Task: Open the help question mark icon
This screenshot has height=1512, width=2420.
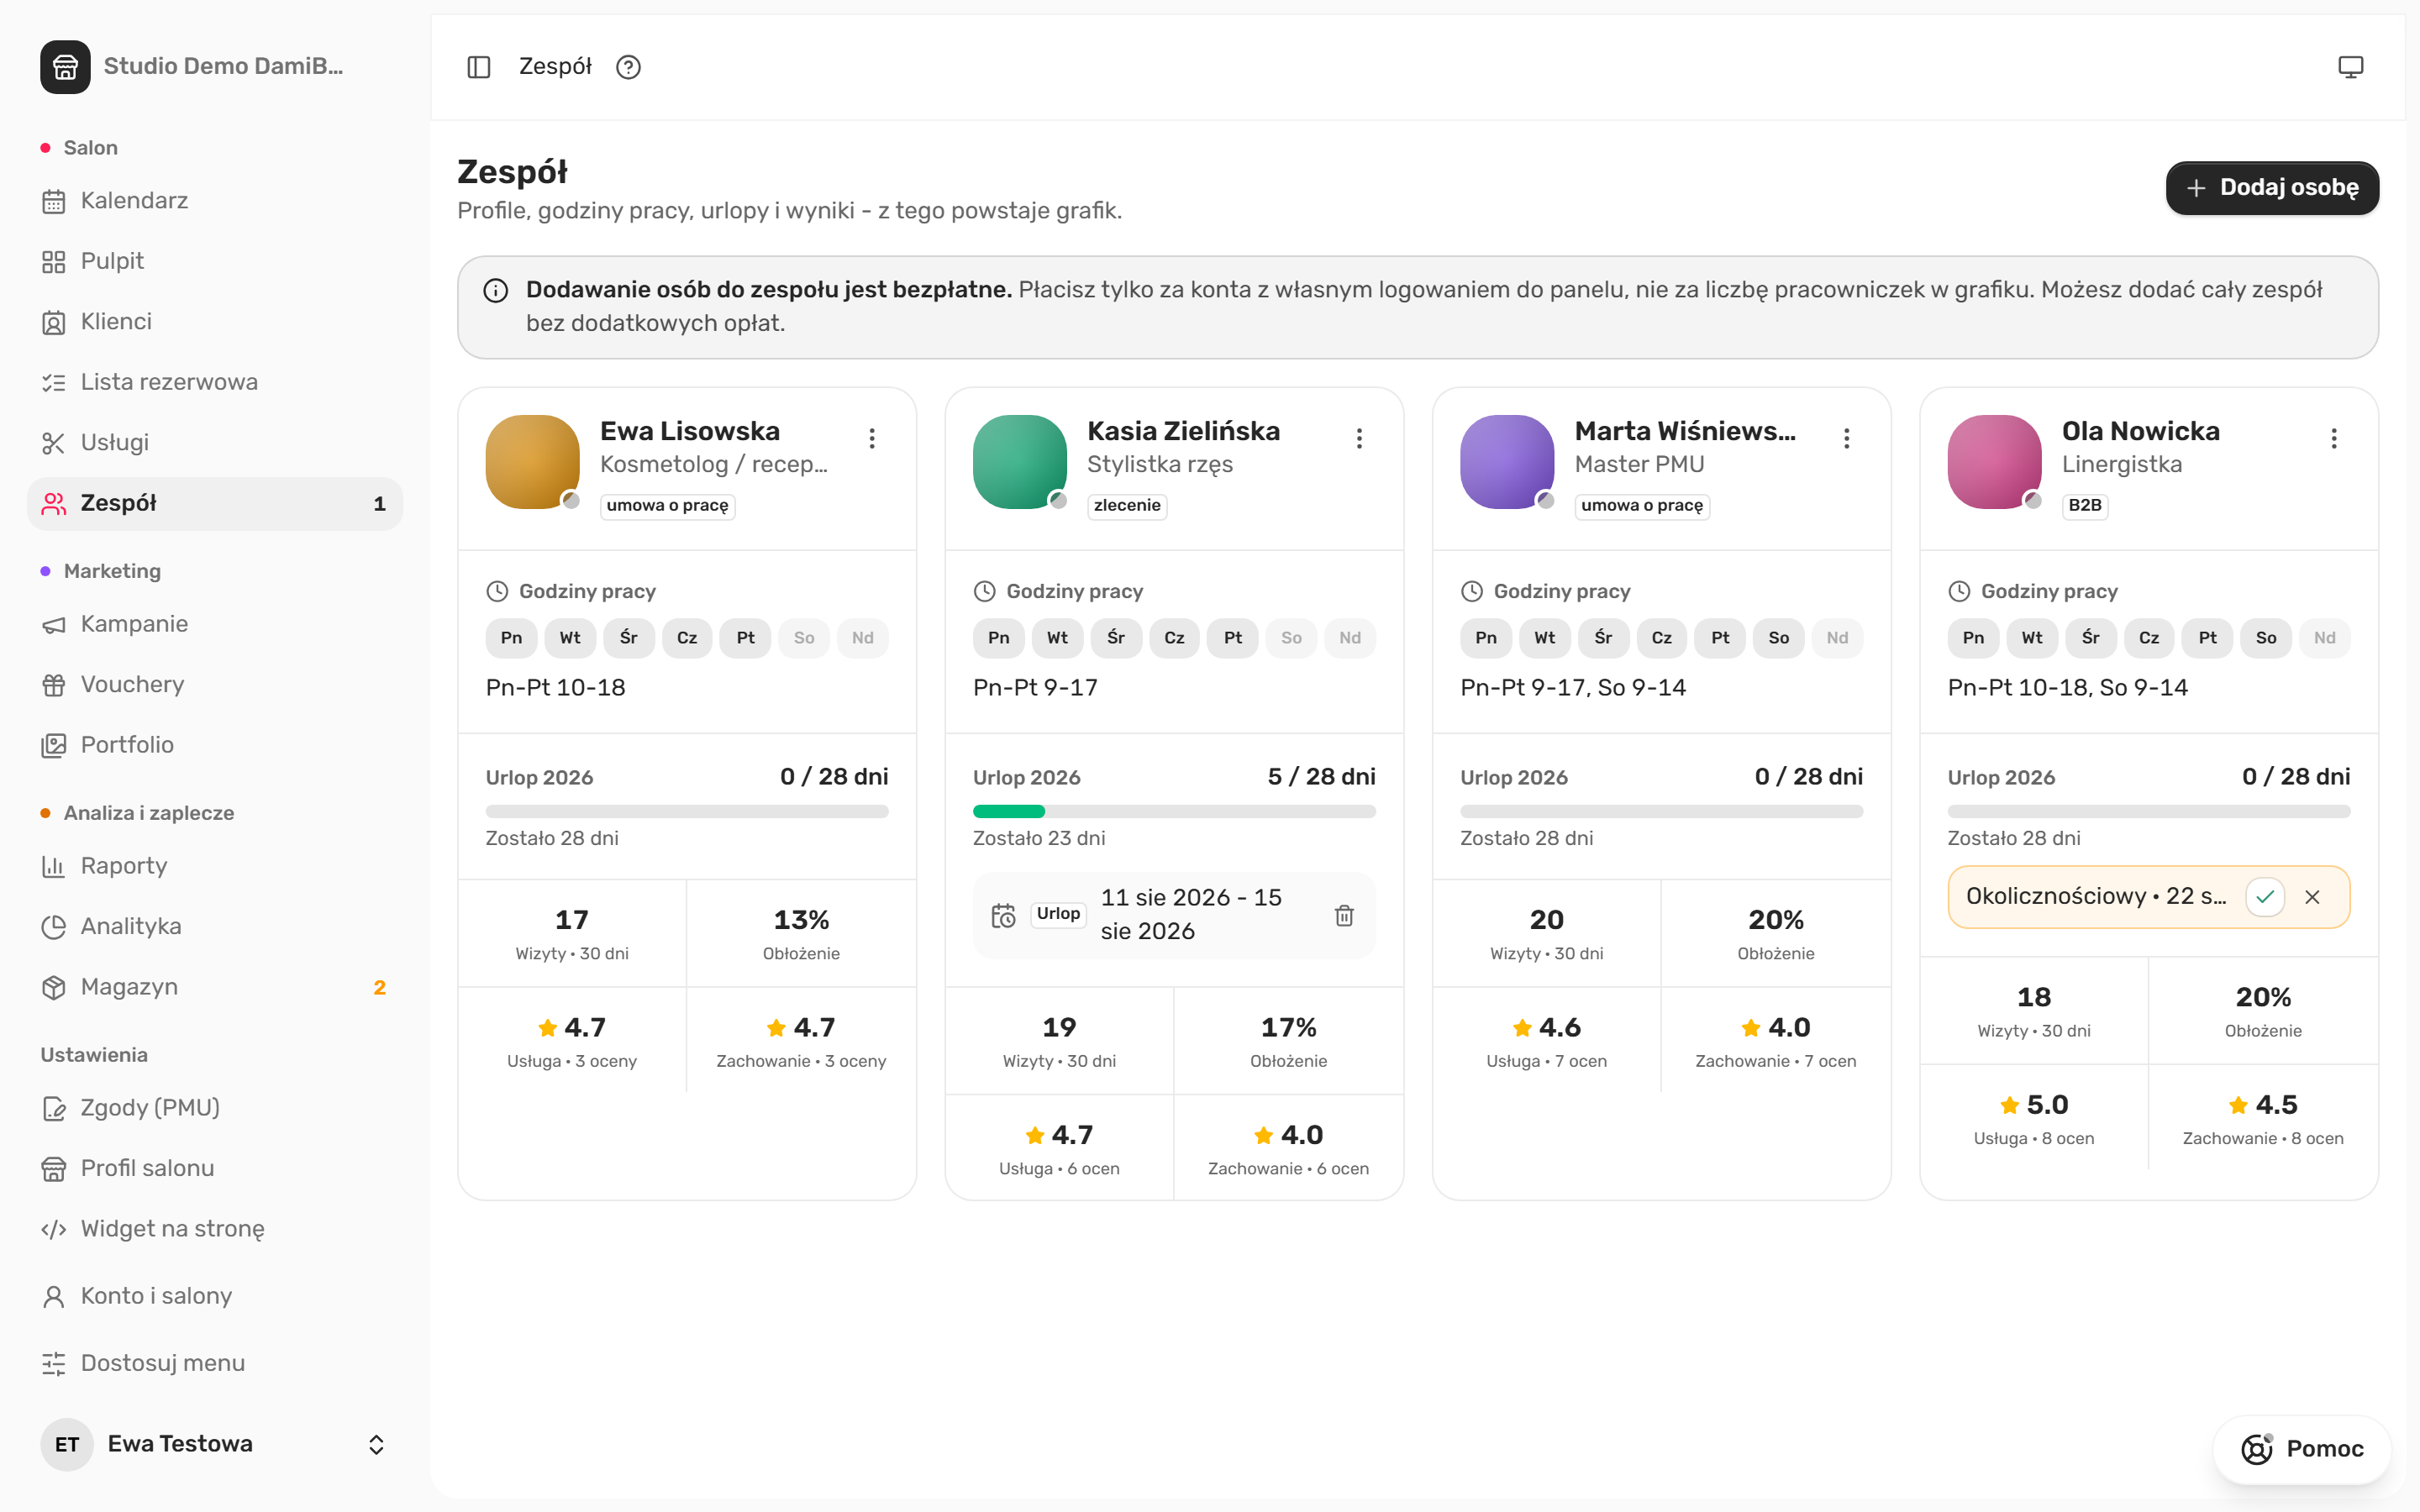Action: tap(628, 67)
